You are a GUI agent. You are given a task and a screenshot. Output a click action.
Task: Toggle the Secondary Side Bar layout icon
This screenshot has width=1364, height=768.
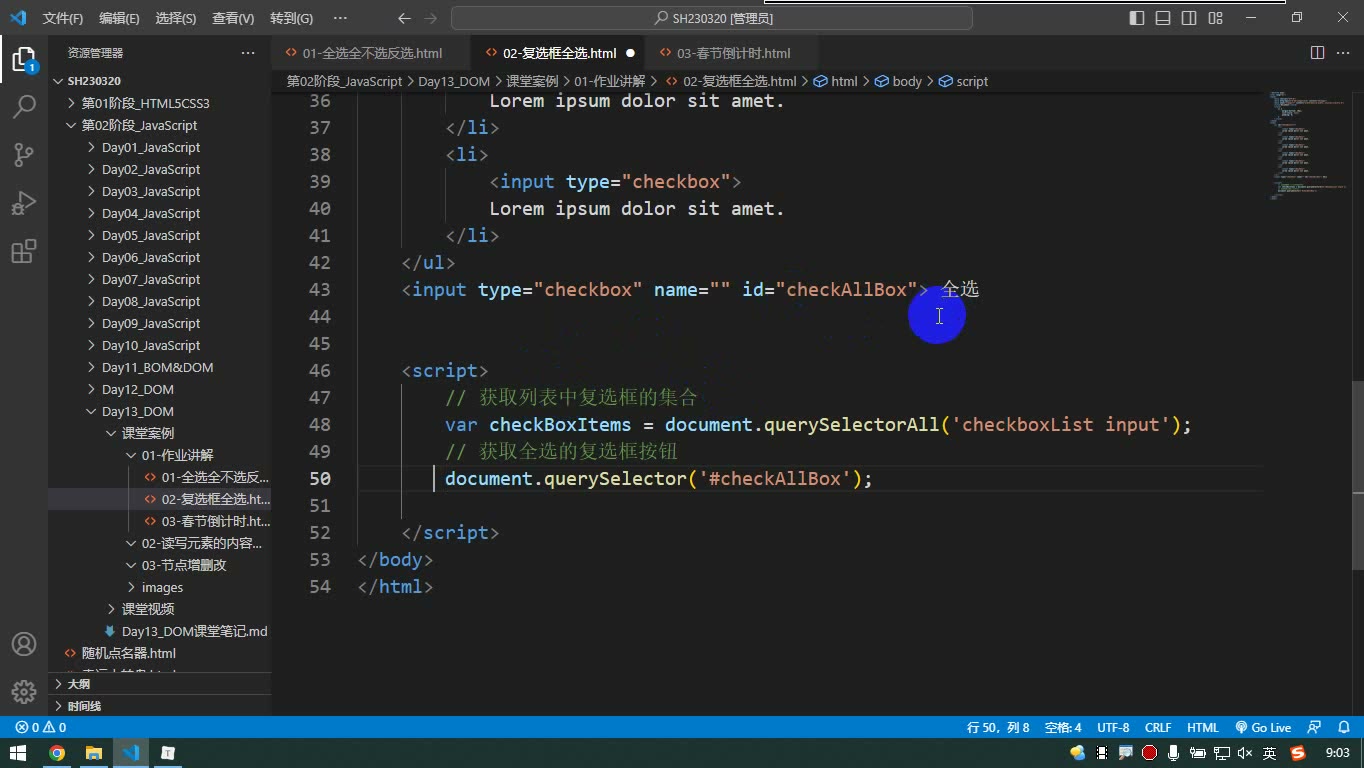pos(1189,18)
